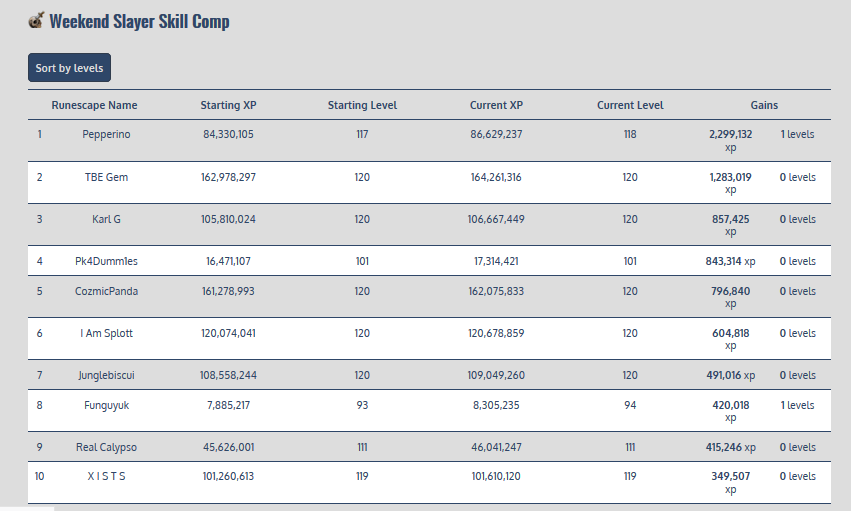Click the I Am Splott name
This screenshot has height=511, width=851.
coord(106,333)
